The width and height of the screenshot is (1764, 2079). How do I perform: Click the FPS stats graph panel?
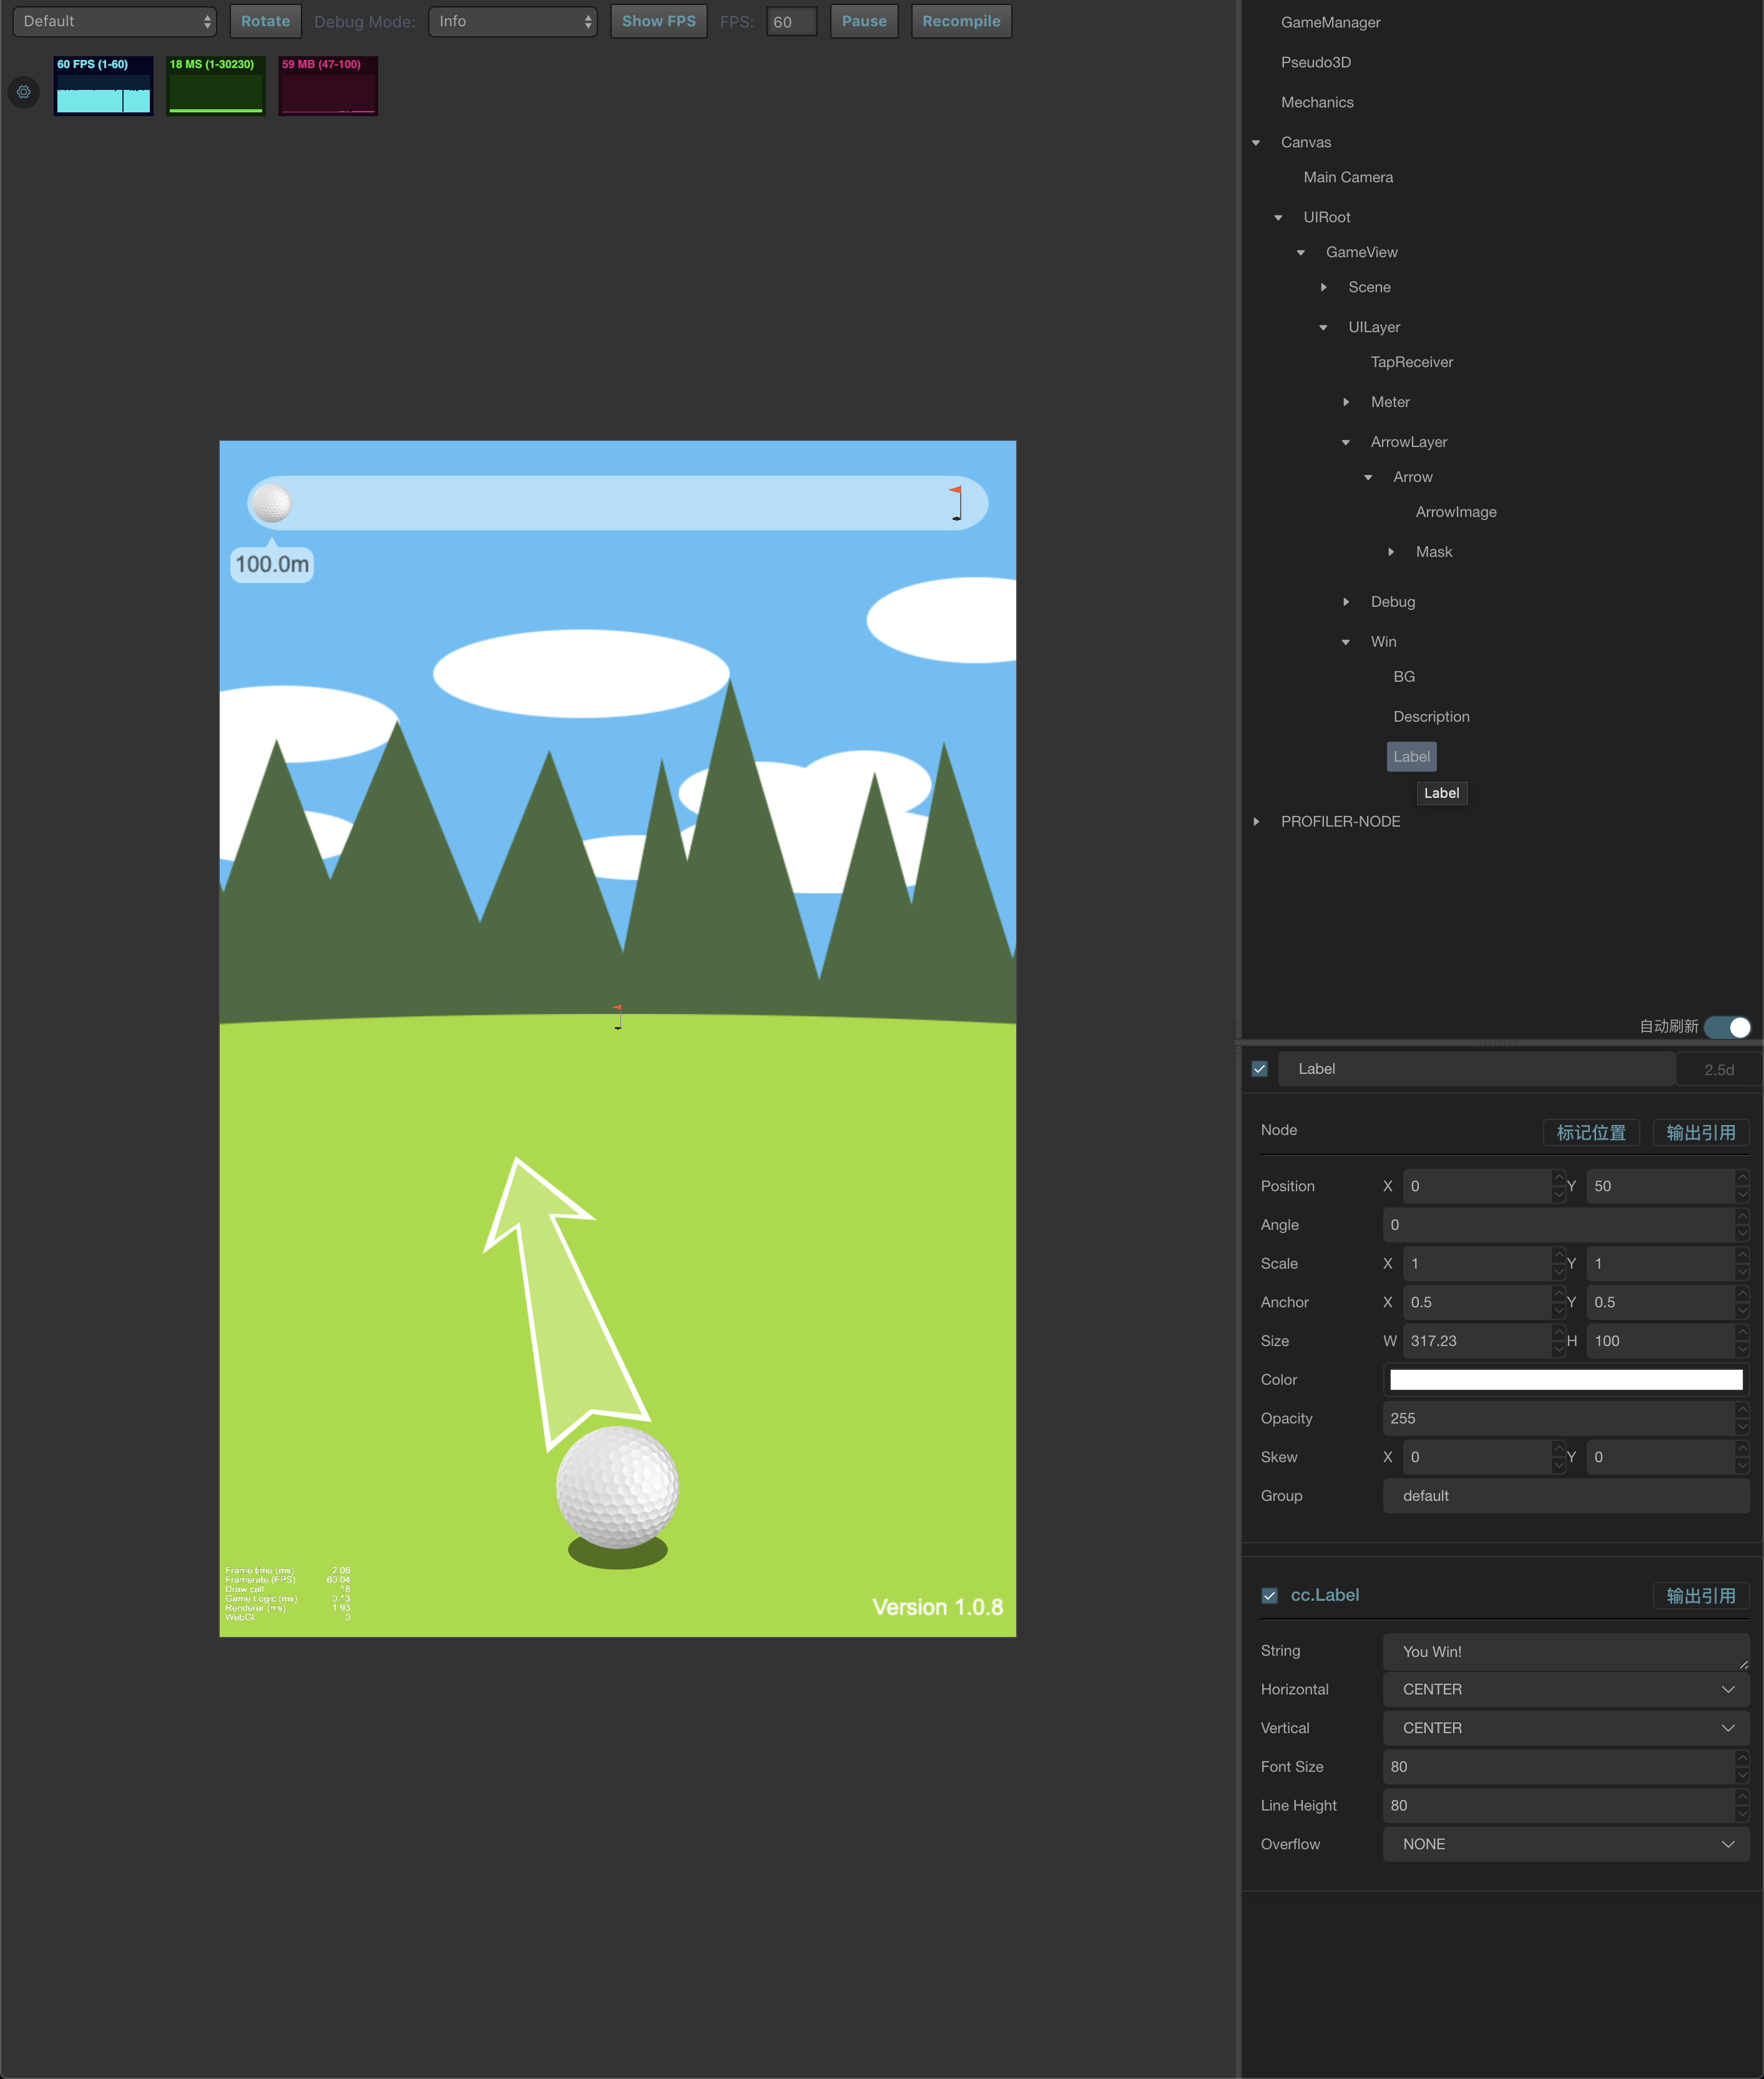tap(103, 86)
